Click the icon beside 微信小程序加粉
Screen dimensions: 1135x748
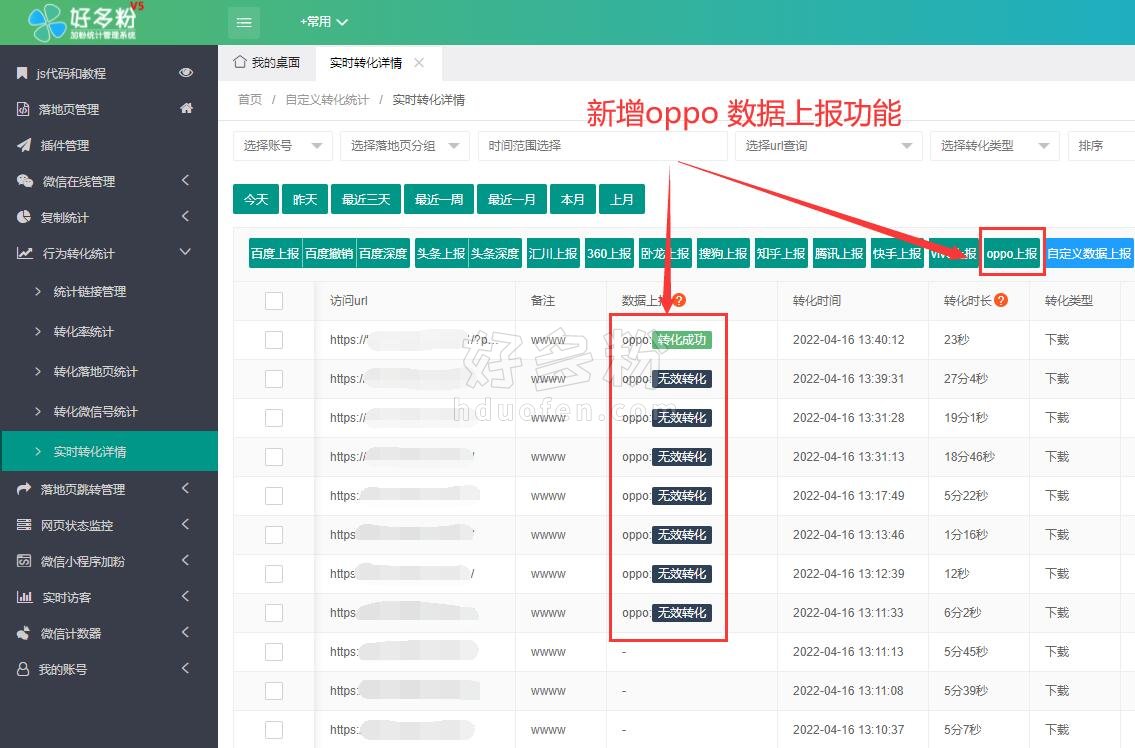tap(24, 561)
